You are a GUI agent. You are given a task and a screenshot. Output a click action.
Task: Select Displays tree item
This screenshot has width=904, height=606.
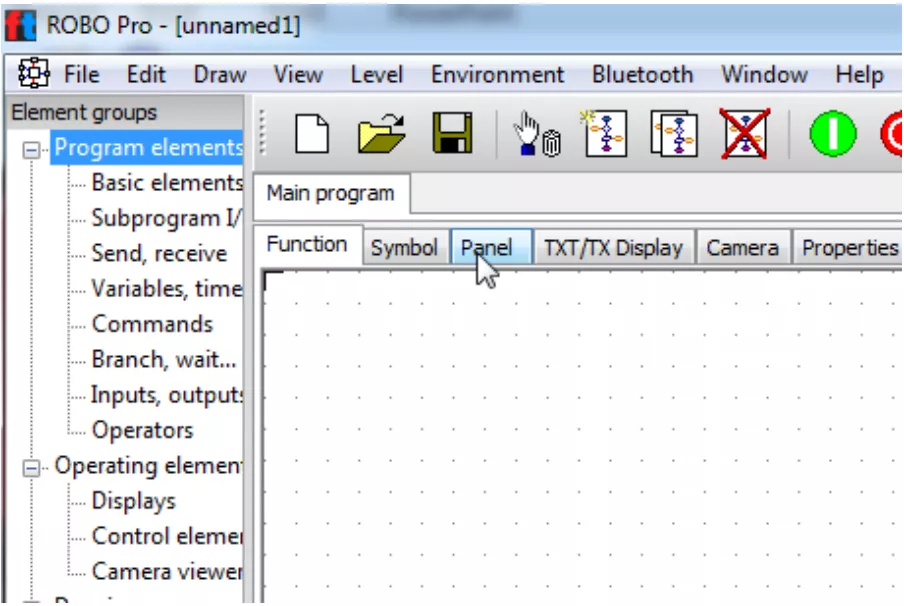133,501
